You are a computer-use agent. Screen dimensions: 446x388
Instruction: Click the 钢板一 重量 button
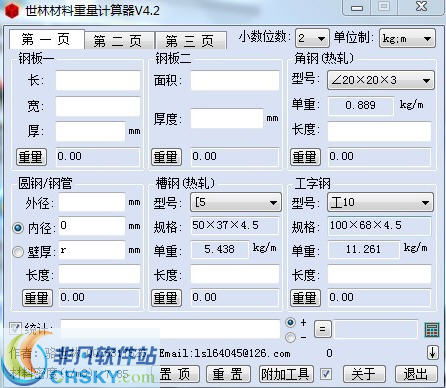[x=31, y=157]
